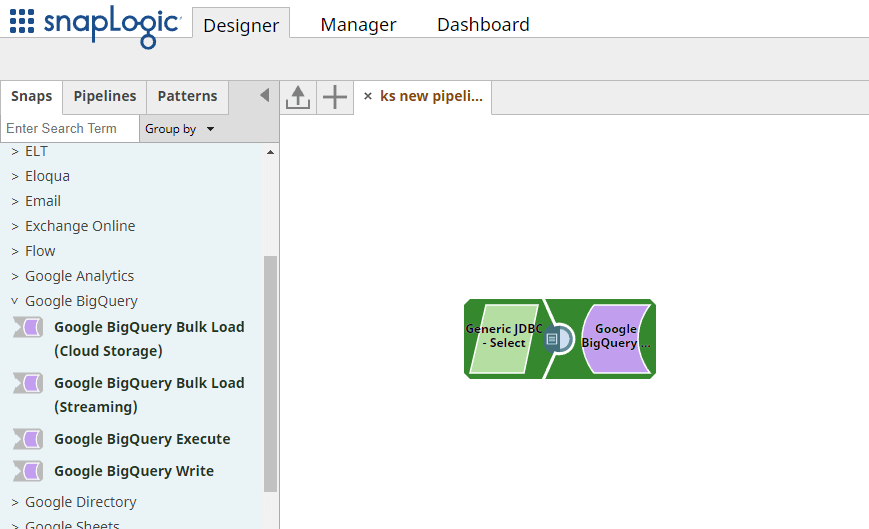Click the Import pipeline upload icon

click(298, 97)
